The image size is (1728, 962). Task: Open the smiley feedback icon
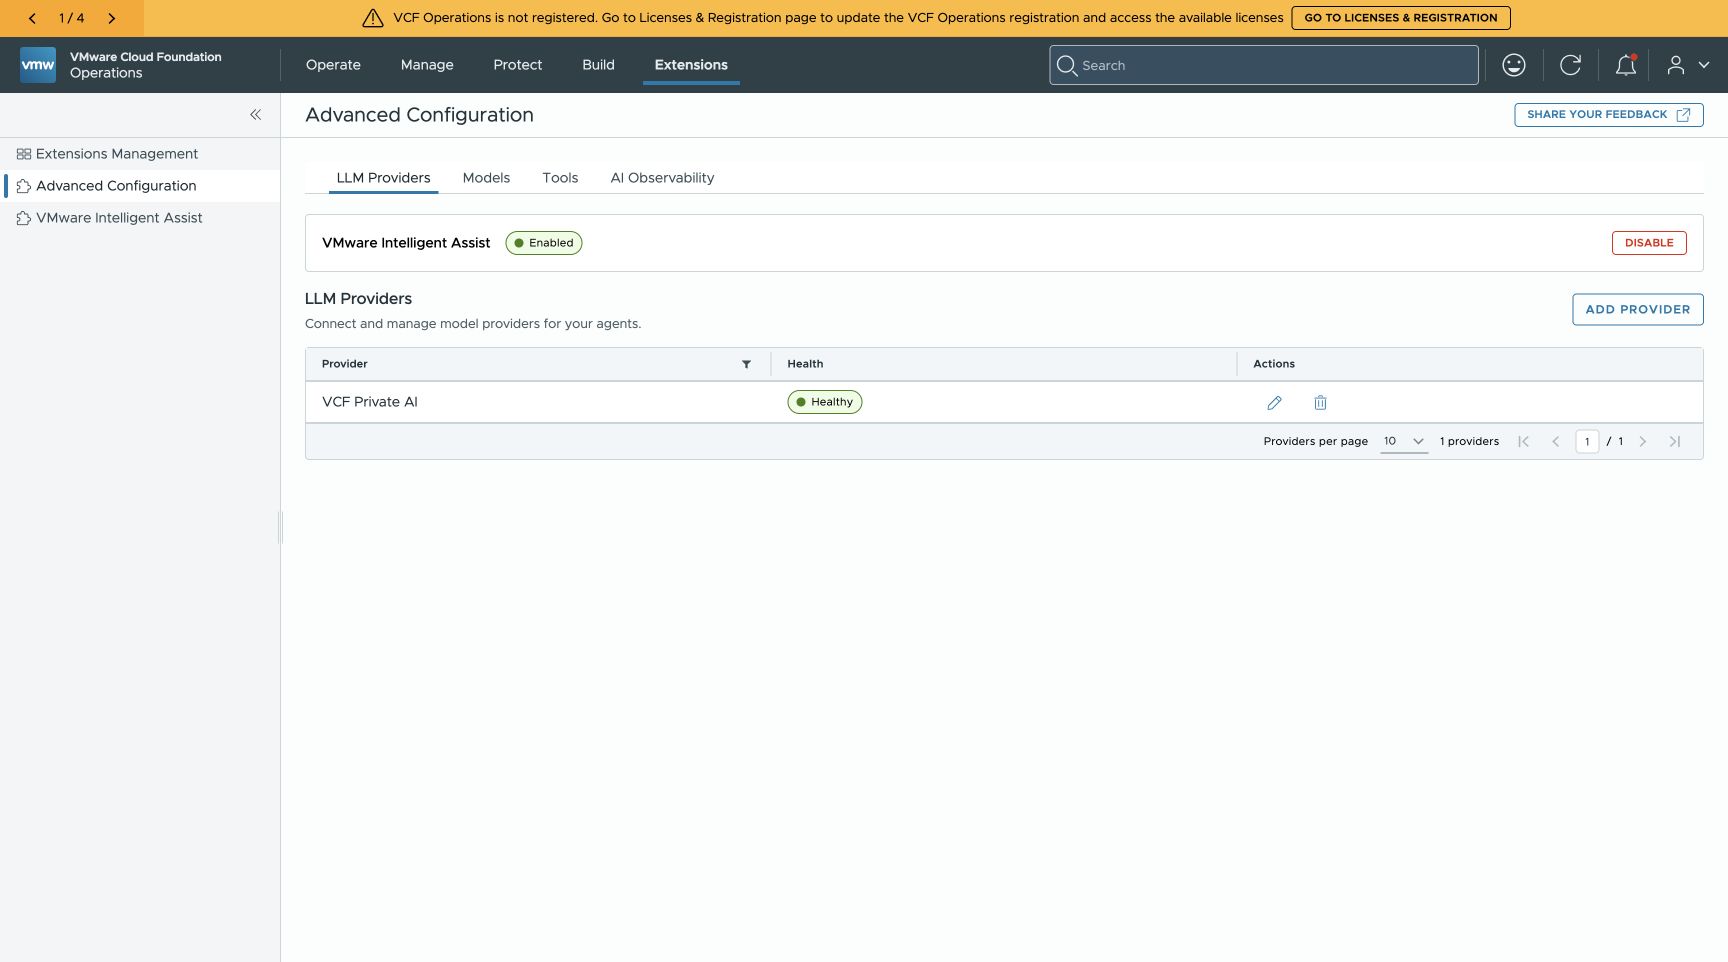click(x=1514, y=65)
